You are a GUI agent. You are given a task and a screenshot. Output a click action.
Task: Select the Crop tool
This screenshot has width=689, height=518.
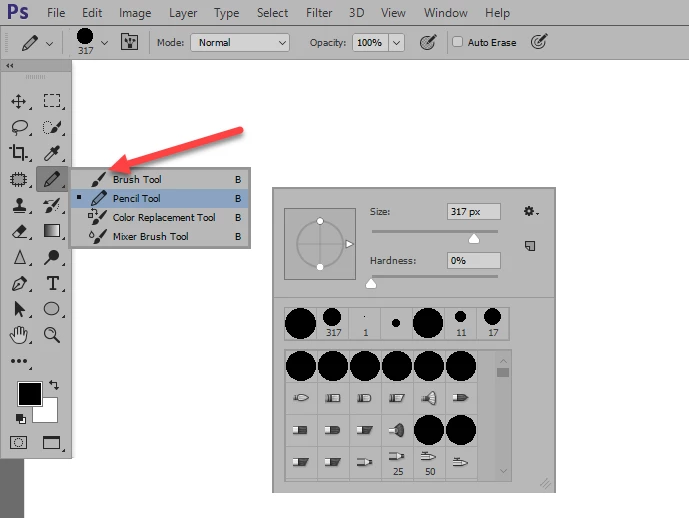tap(18, 152)
